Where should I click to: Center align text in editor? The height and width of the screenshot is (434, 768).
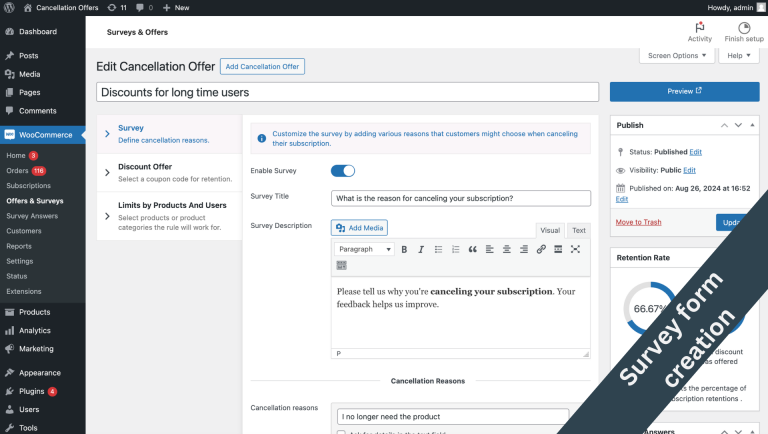click(x=506, y=249)
